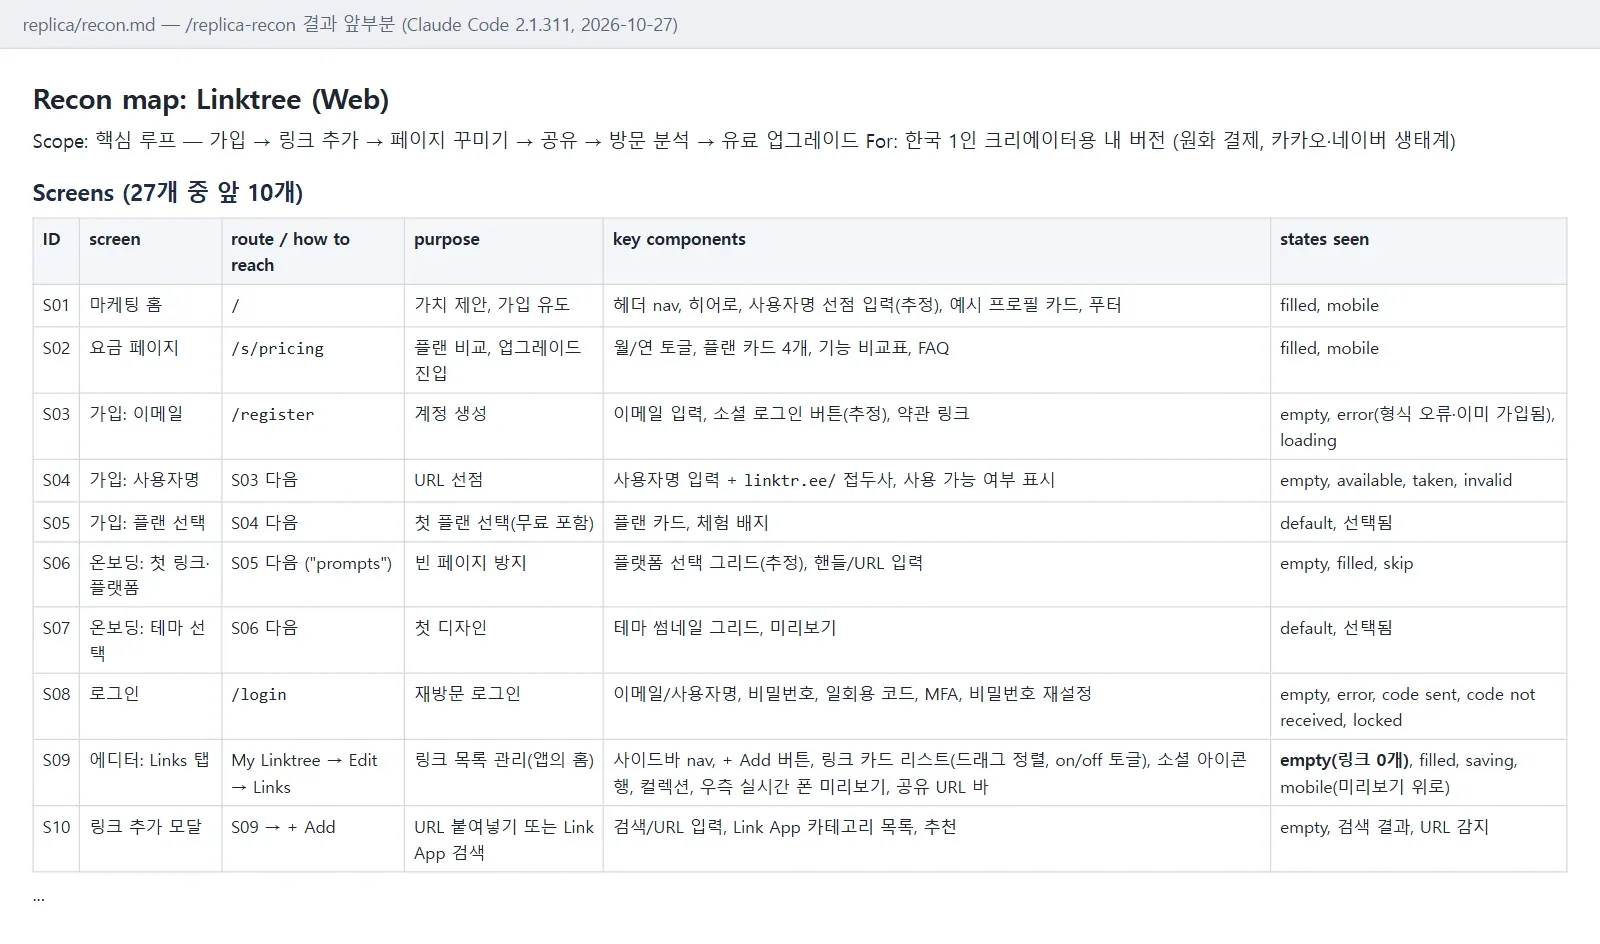Select the '가치 제안, 가입 유도' purpose cell
This screenshot has height=944, width=1600.
[504, 305]
